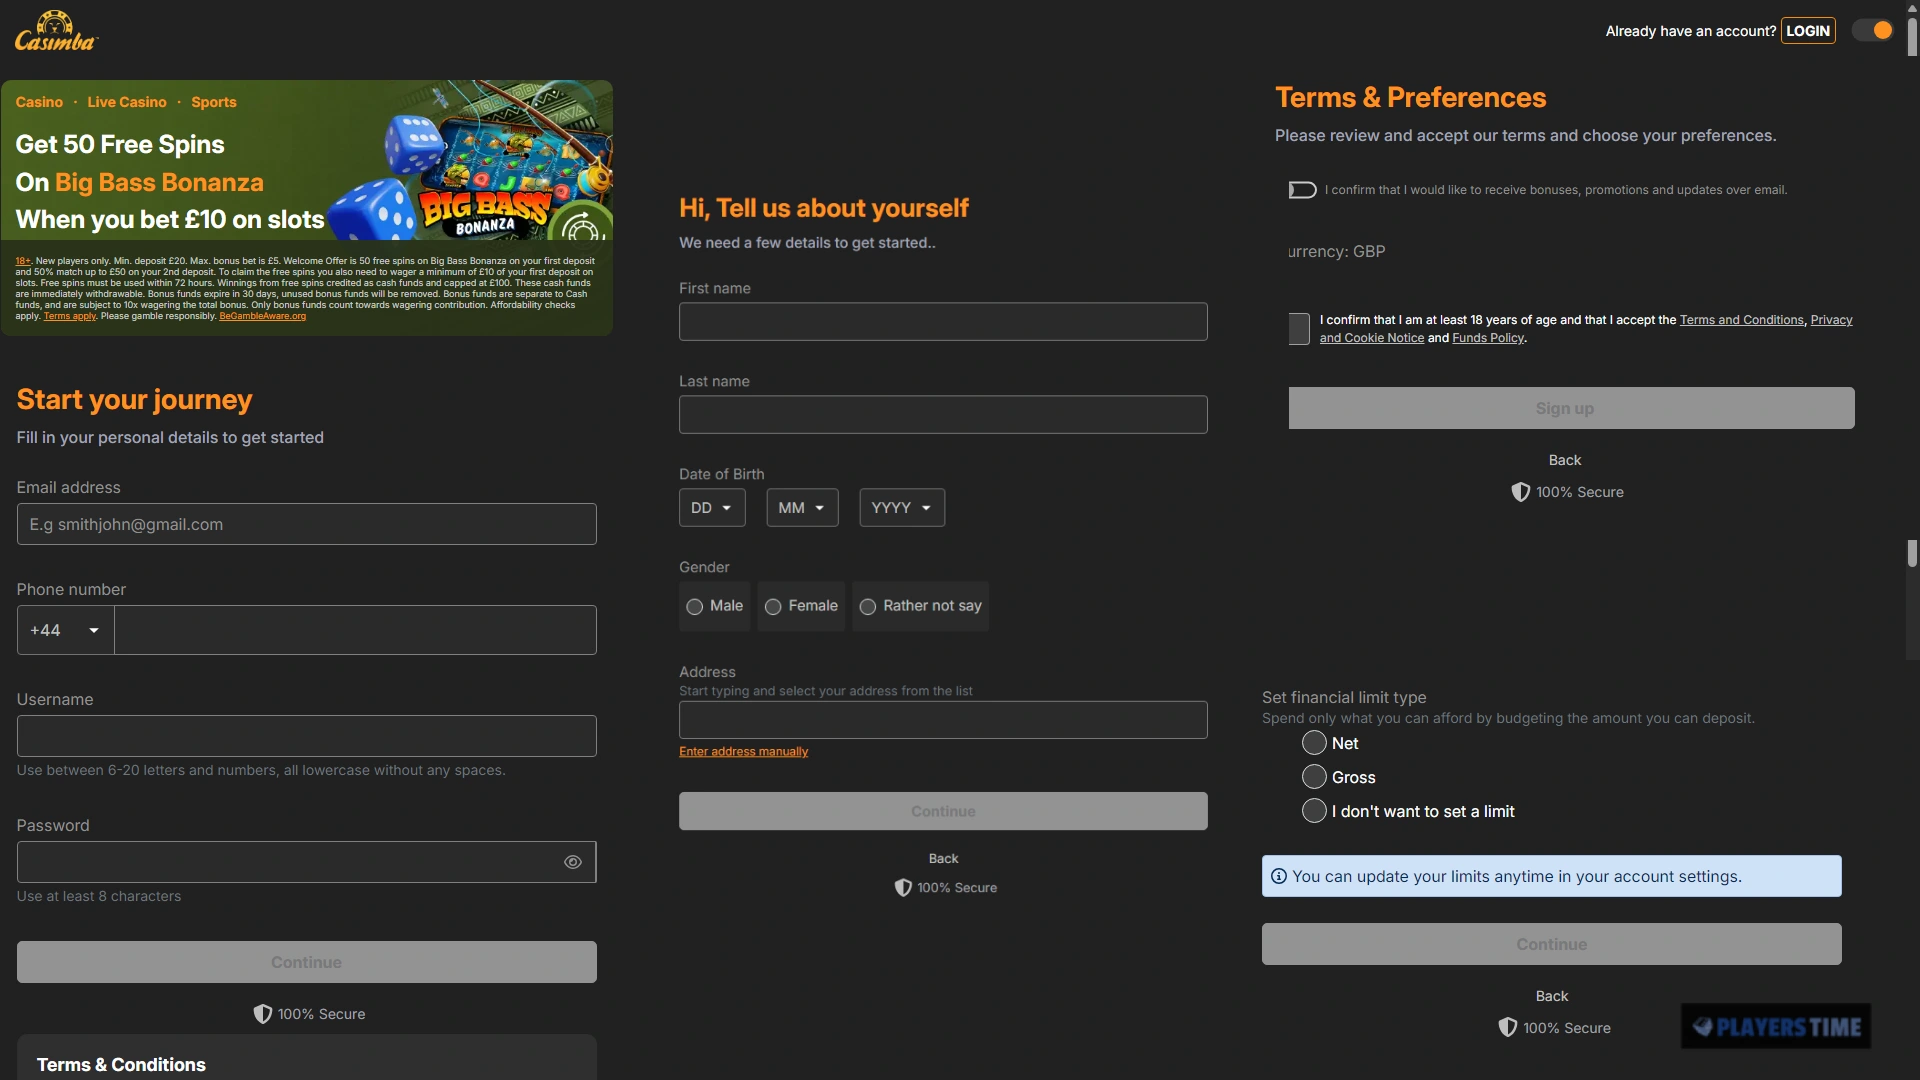Open the Sports tab in banner
The image size is (1920, 1080).
[214, 102]
